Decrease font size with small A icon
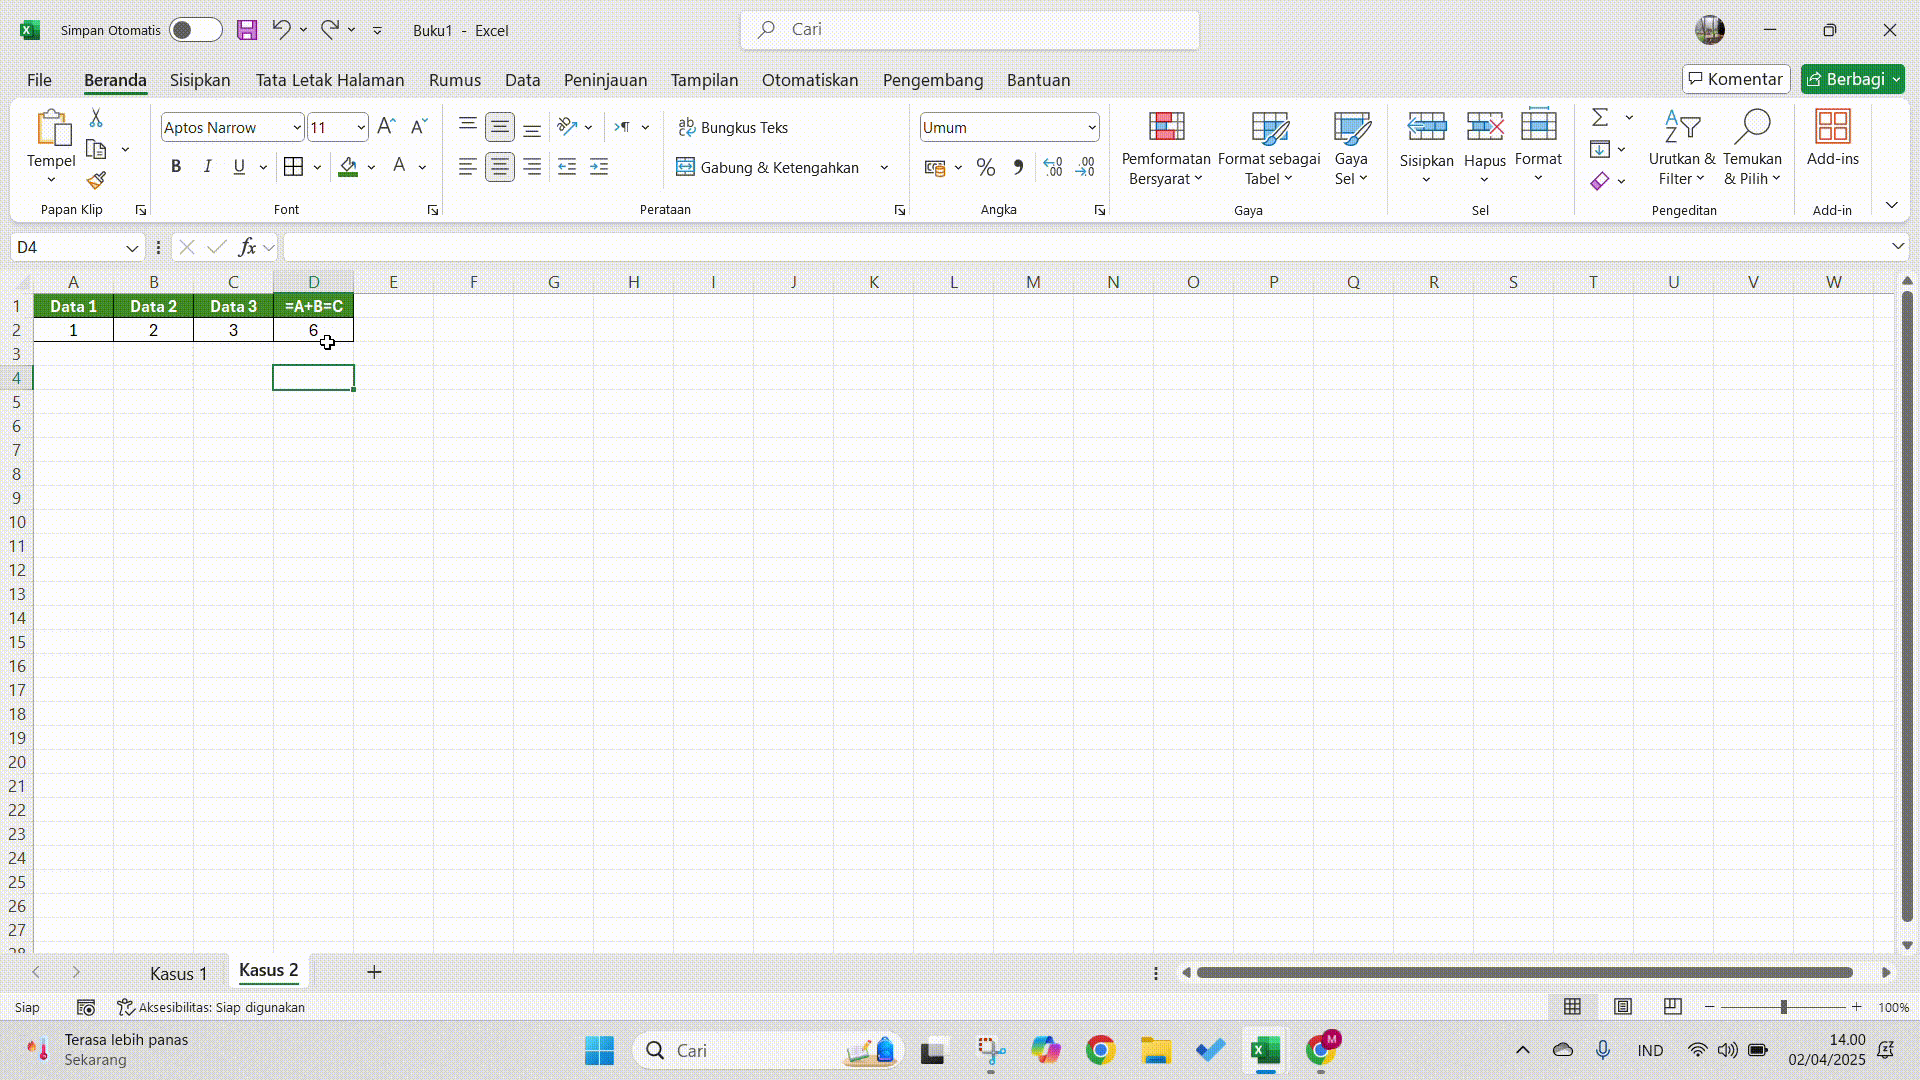This screenshot has width=1920, height=1080. [x=419, y=127]
